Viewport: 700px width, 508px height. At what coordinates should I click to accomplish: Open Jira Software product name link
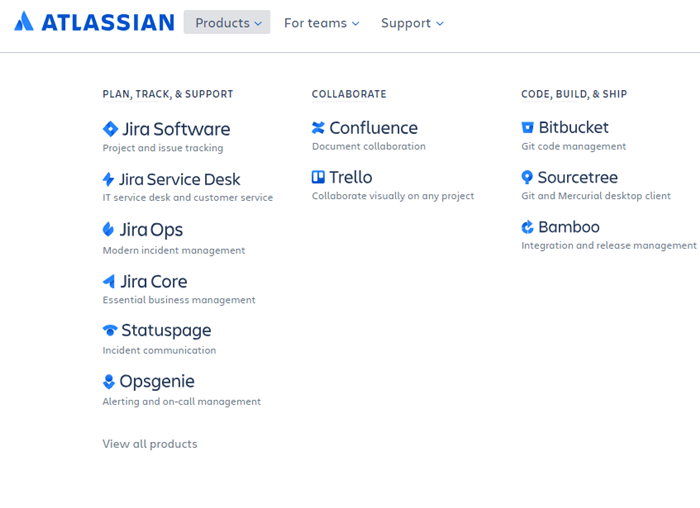point(176,129)
